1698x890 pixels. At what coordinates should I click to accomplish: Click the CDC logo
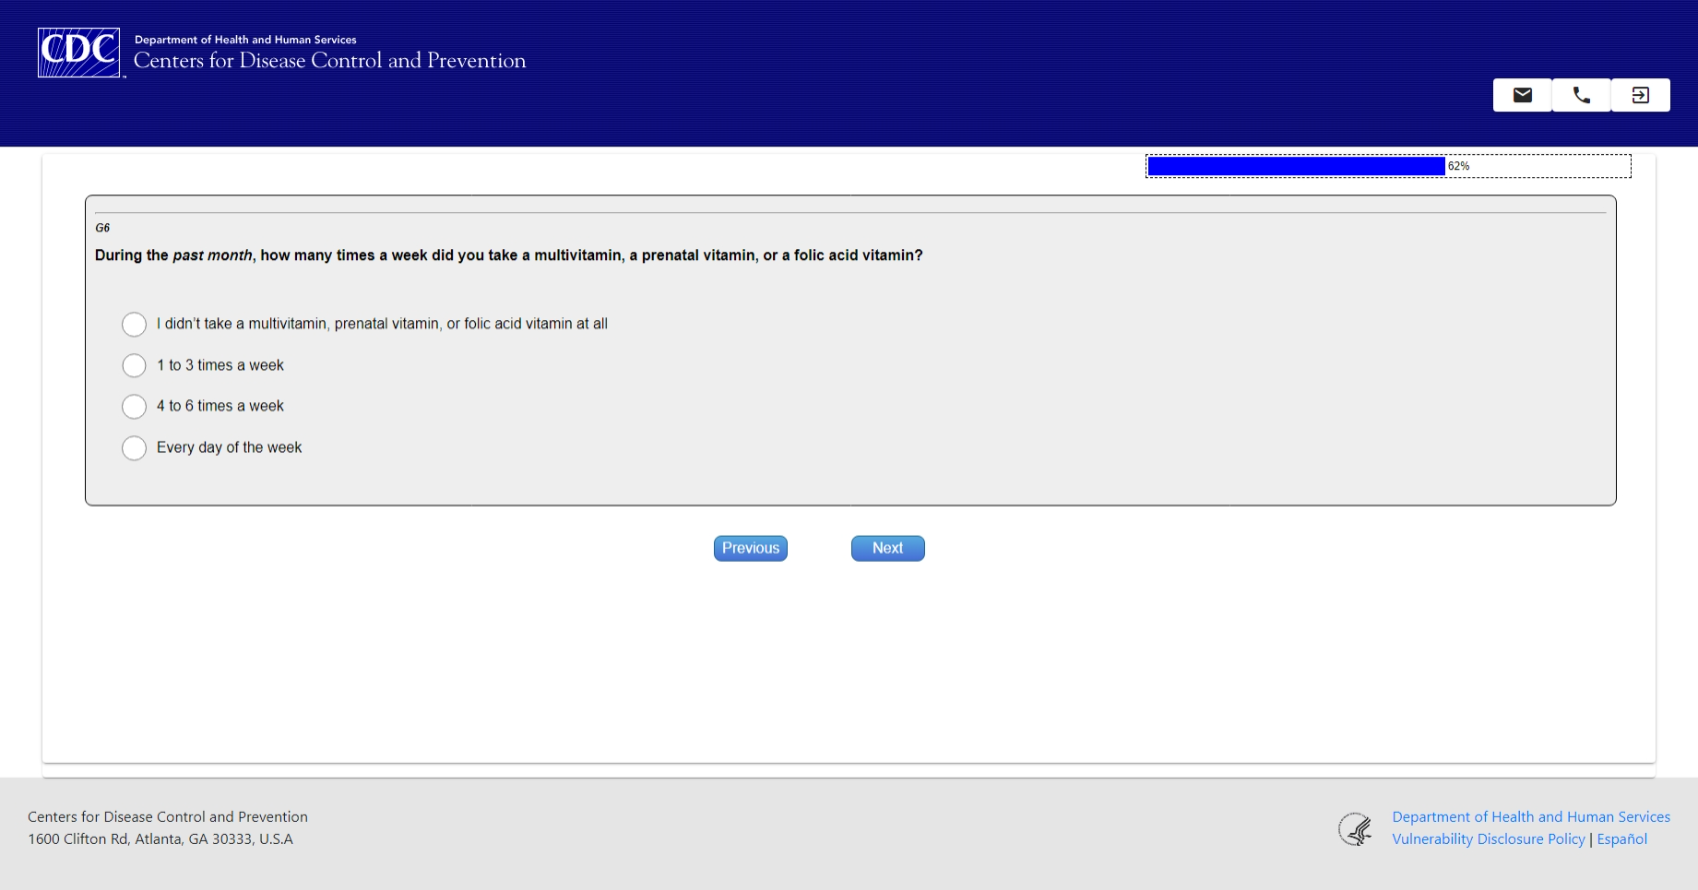pyautogui.click(x=79, y=52)
